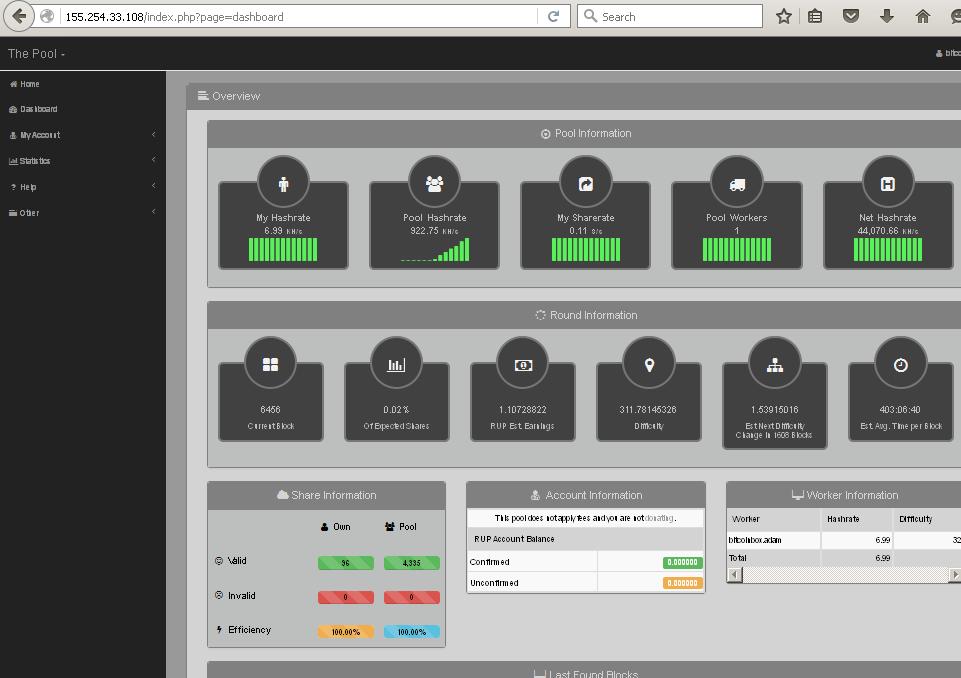The height and width of the screenshot is (678, 961).
Task: Click the Next Difficulty sitemap icon
Action: point(775,365)
